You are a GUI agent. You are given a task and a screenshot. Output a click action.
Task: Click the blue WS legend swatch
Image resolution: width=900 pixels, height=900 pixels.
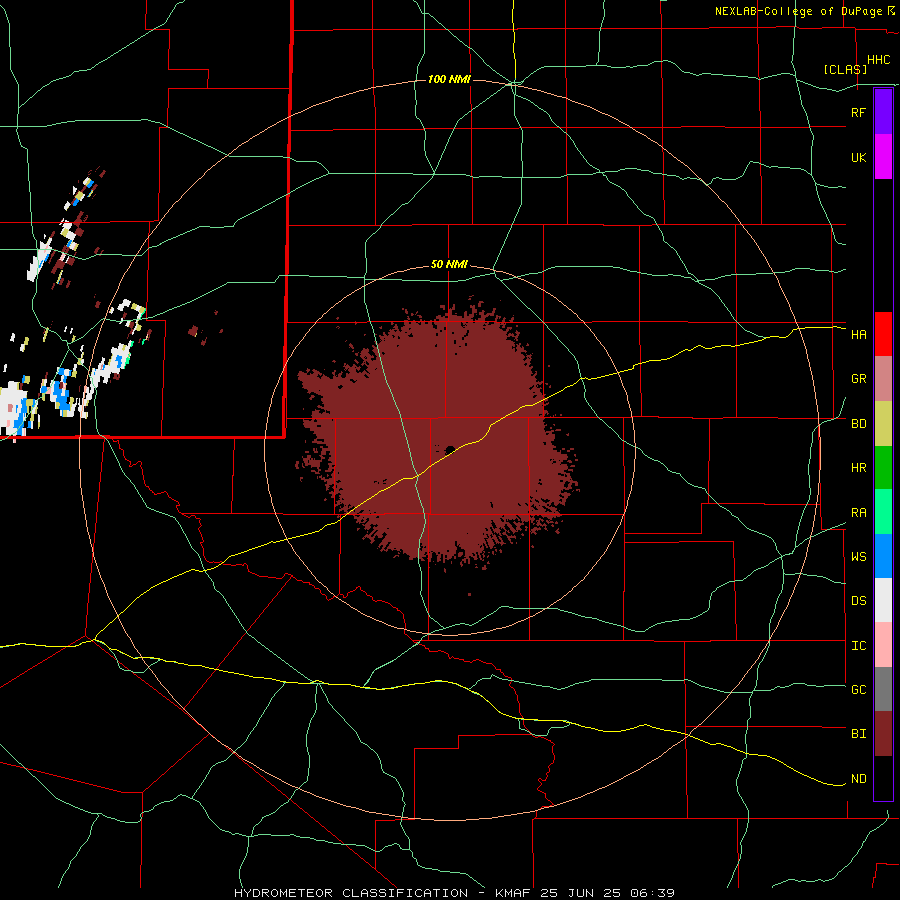[883, 556]
